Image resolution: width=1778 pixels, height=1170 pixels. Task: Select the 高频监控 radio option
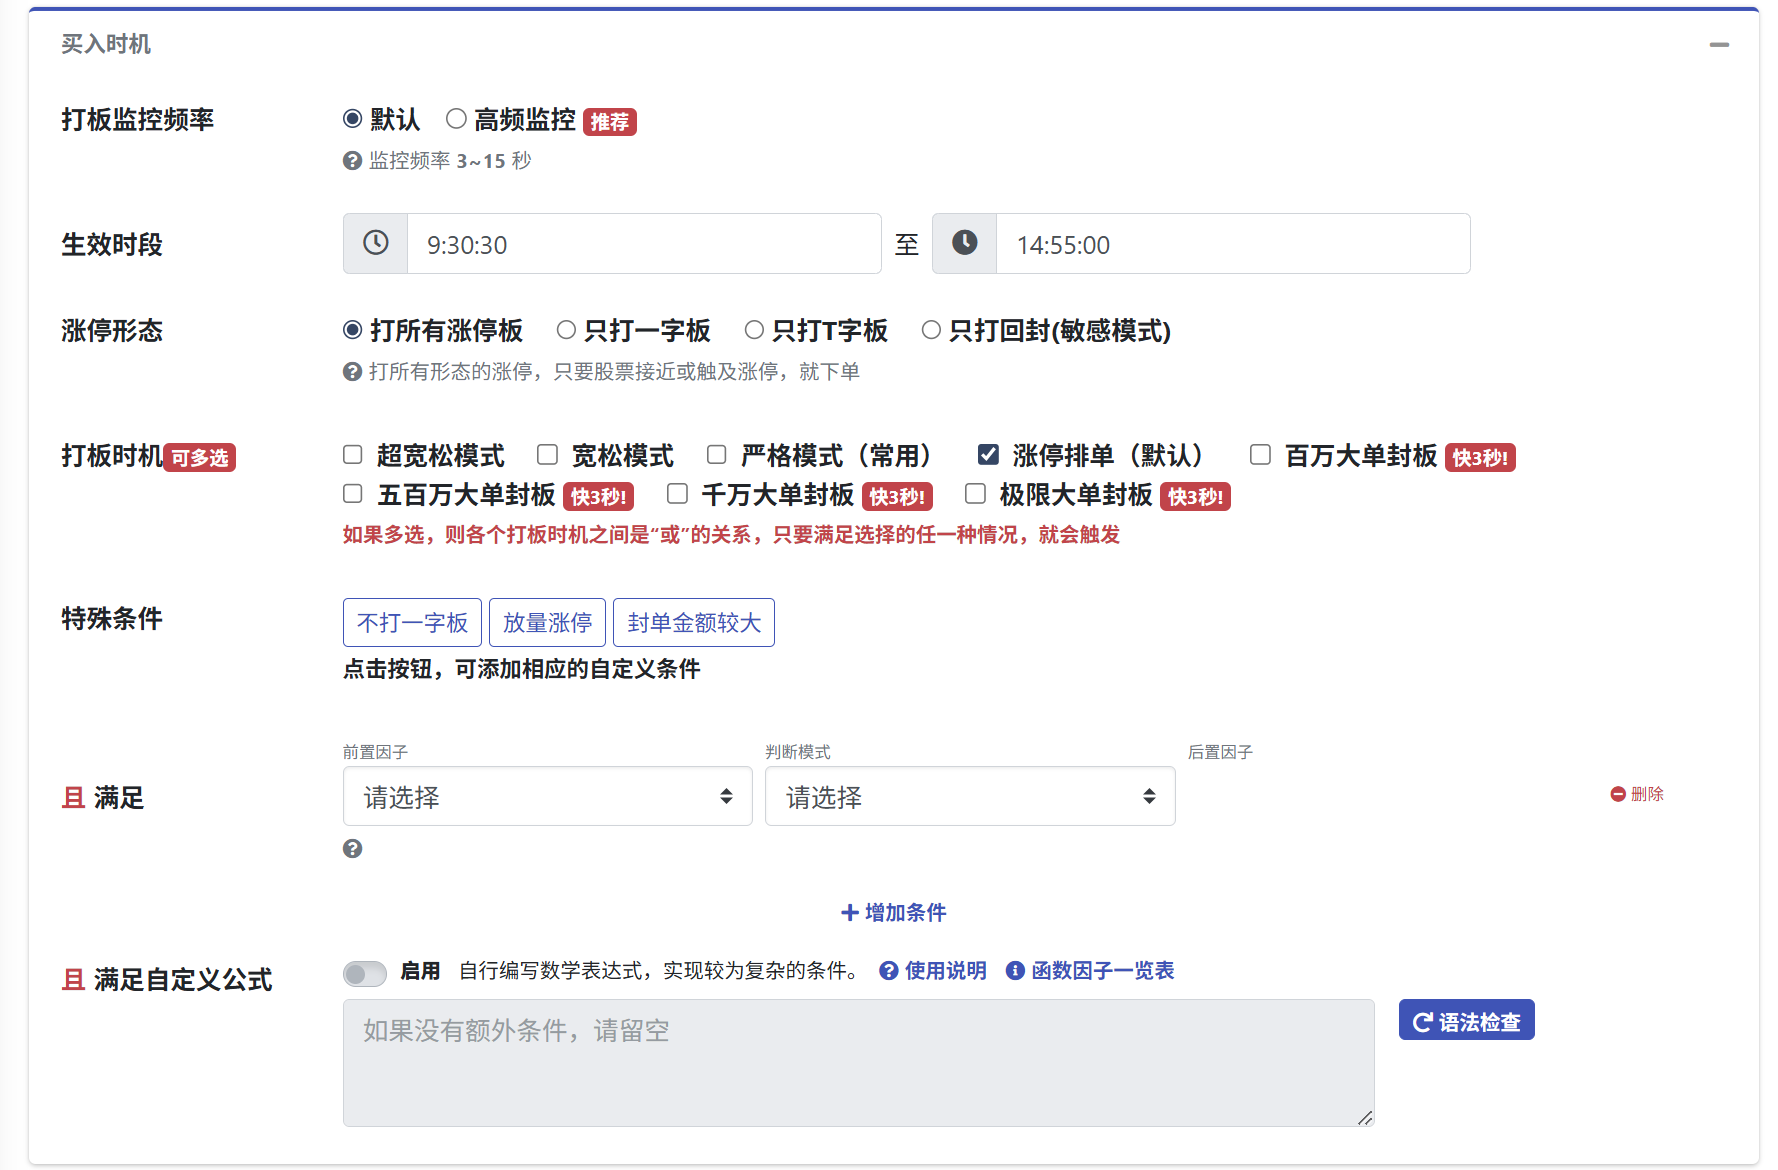(x=456, y=119)
